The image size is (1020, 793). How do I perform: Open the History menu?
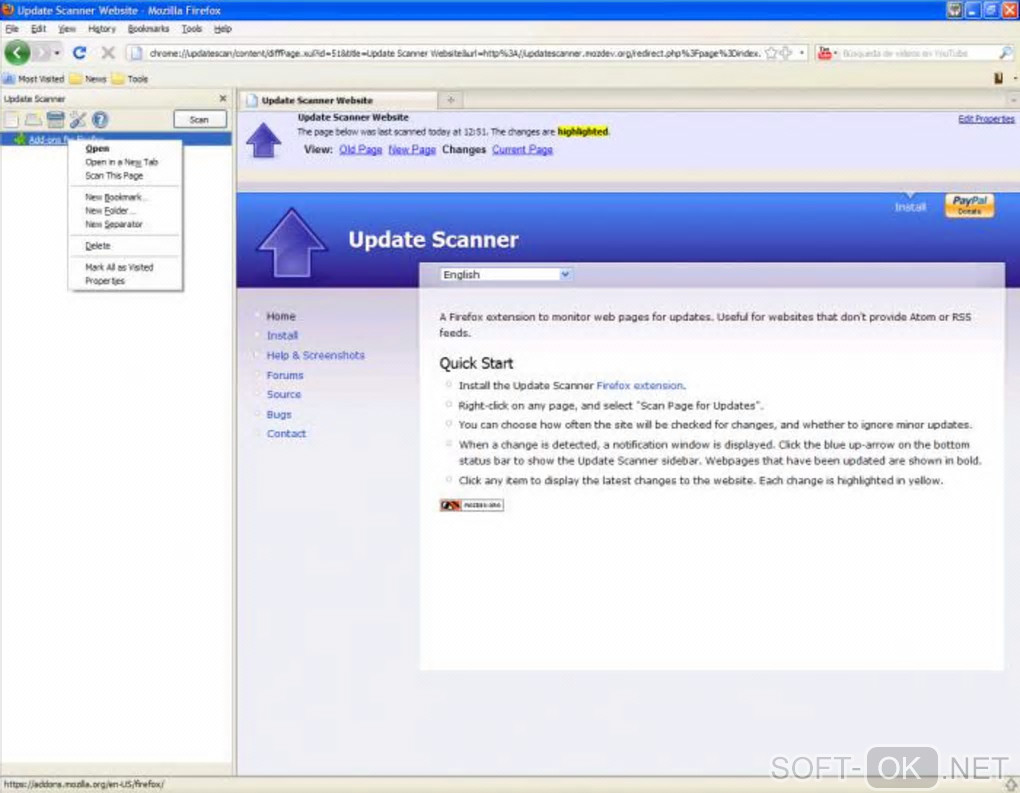pyautogui.click(x=101, y=29)
